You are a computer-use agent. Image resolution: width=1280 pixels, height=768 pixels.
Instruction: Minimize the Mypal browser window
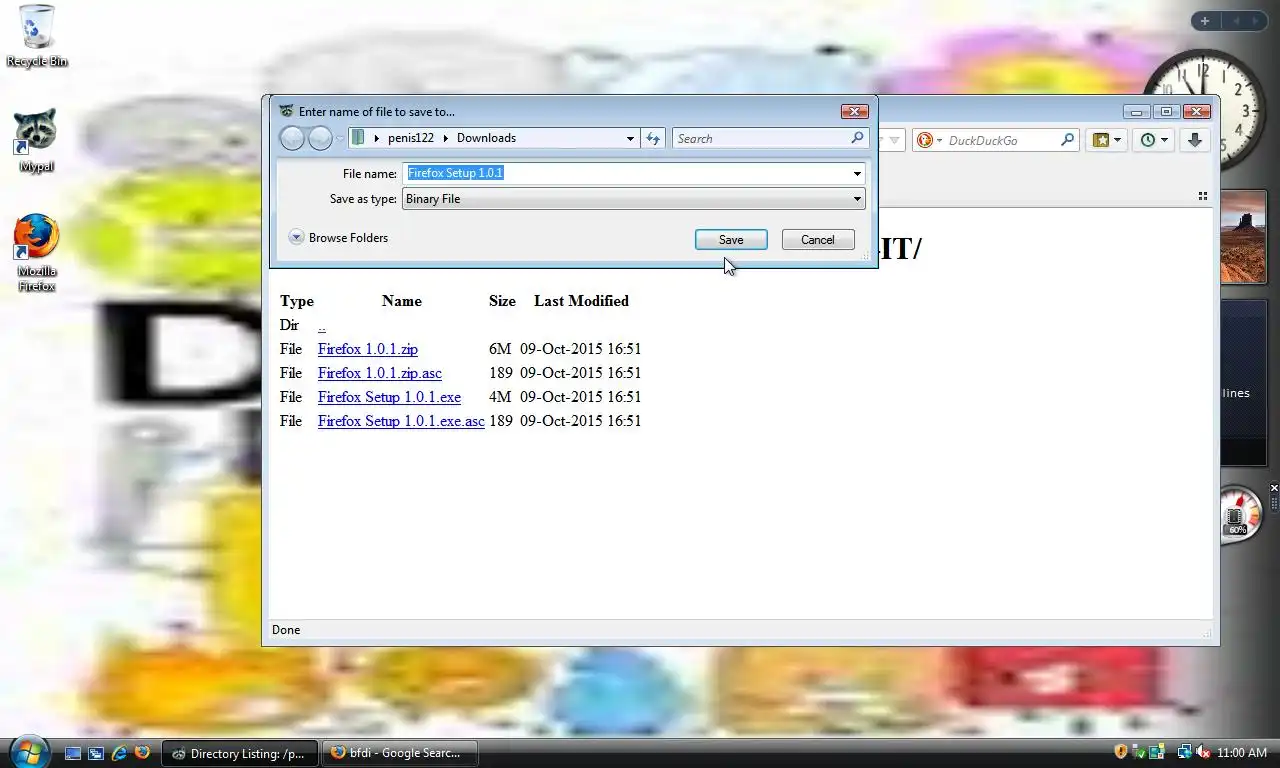point(1137,112)
